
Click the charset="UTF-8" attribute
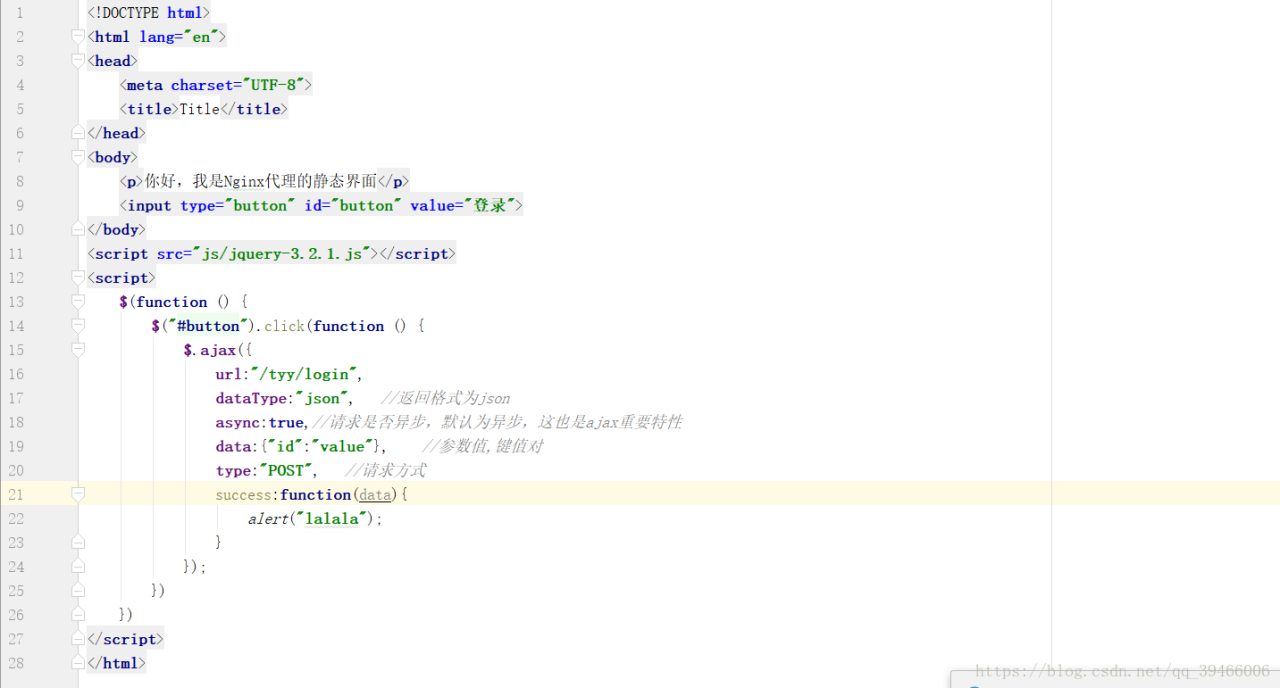tap(238, 85)
